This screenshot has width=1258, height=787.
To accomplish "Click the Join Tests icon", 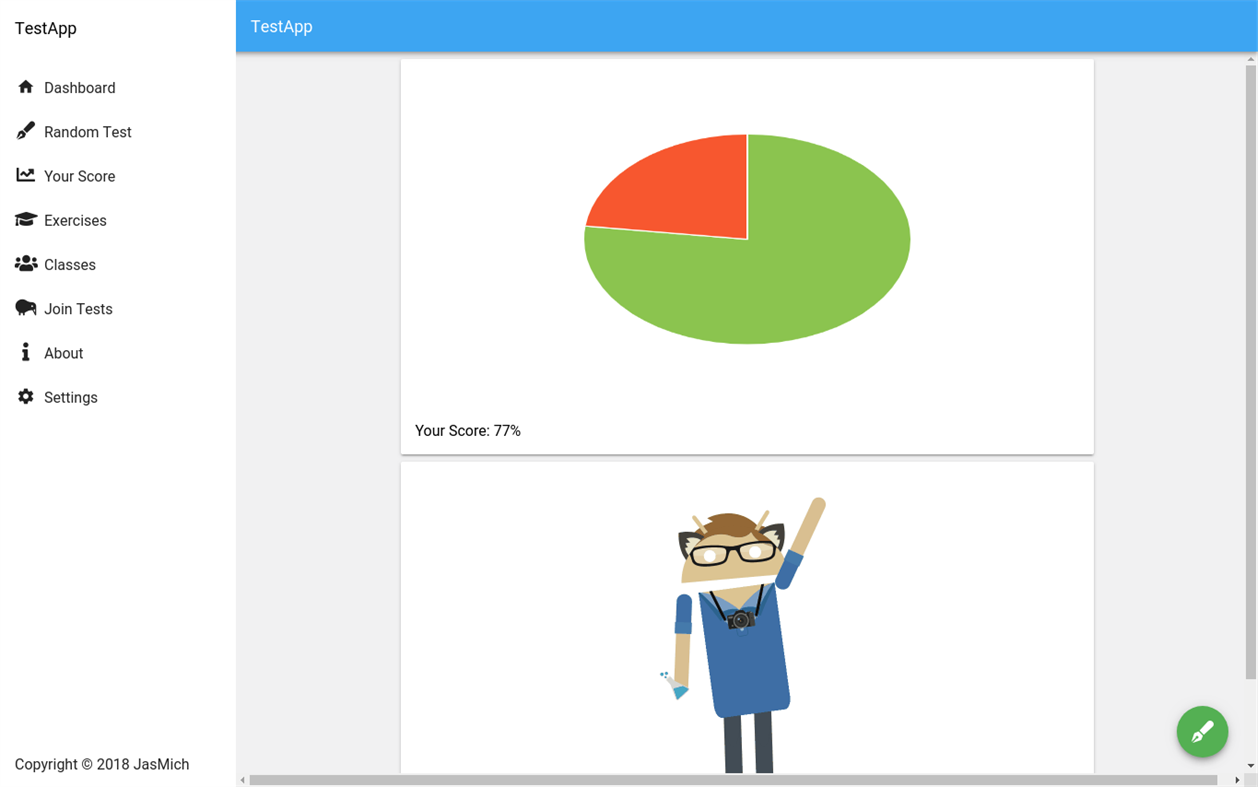I will click(25, 308).
